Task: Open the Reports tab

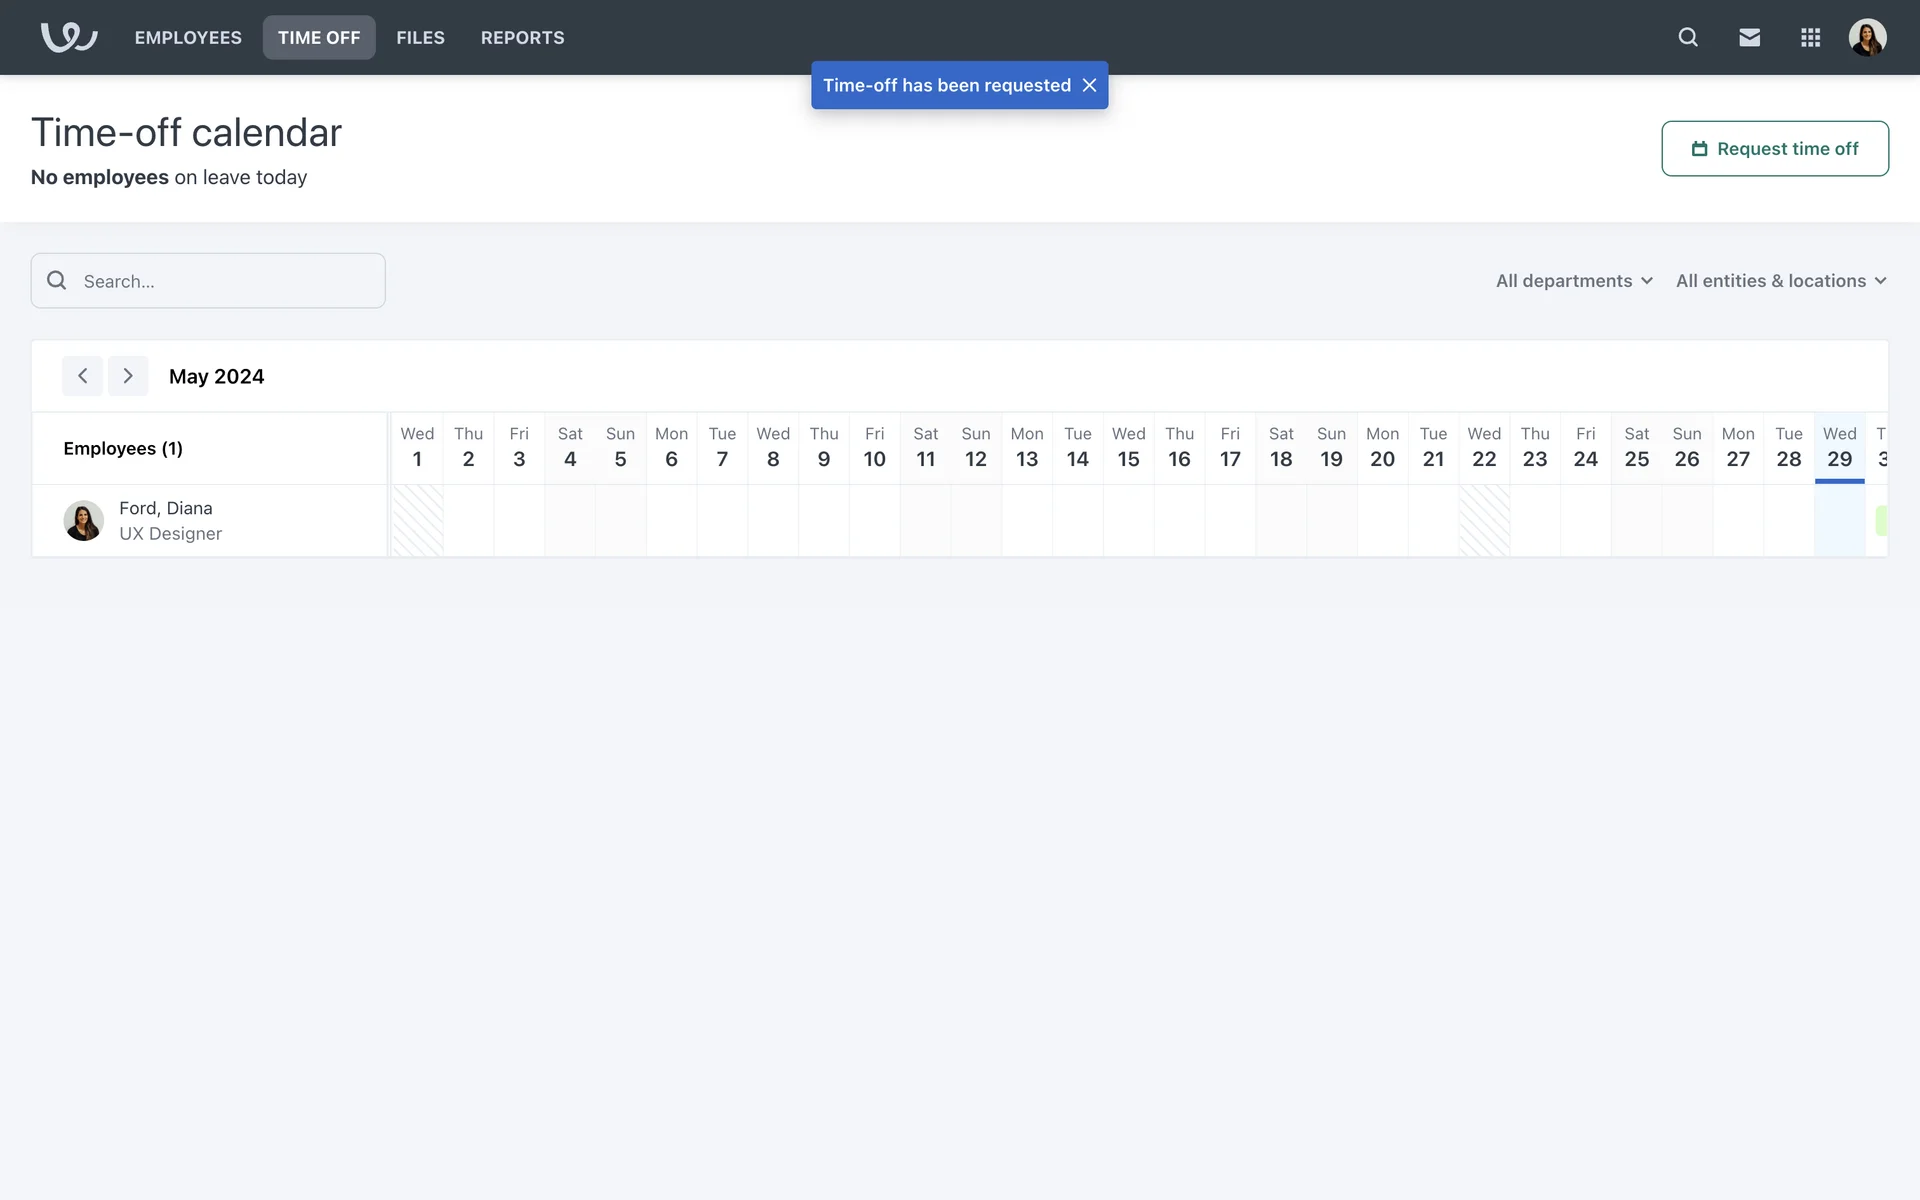Action: coord(522,37)
